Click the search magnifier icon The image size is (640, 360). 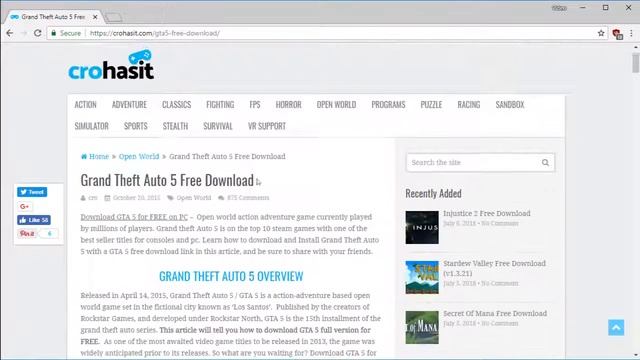(x=545, y=162)
